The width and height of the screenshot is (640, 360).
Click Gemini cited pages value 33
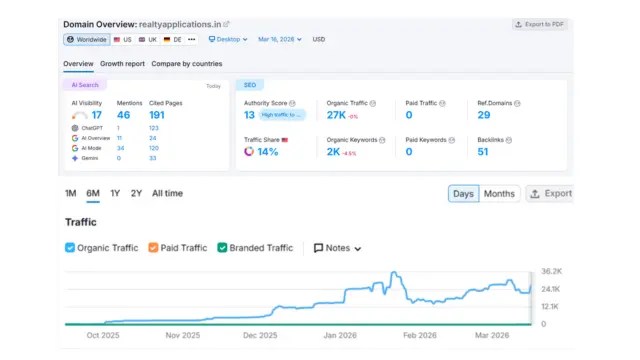152,158
